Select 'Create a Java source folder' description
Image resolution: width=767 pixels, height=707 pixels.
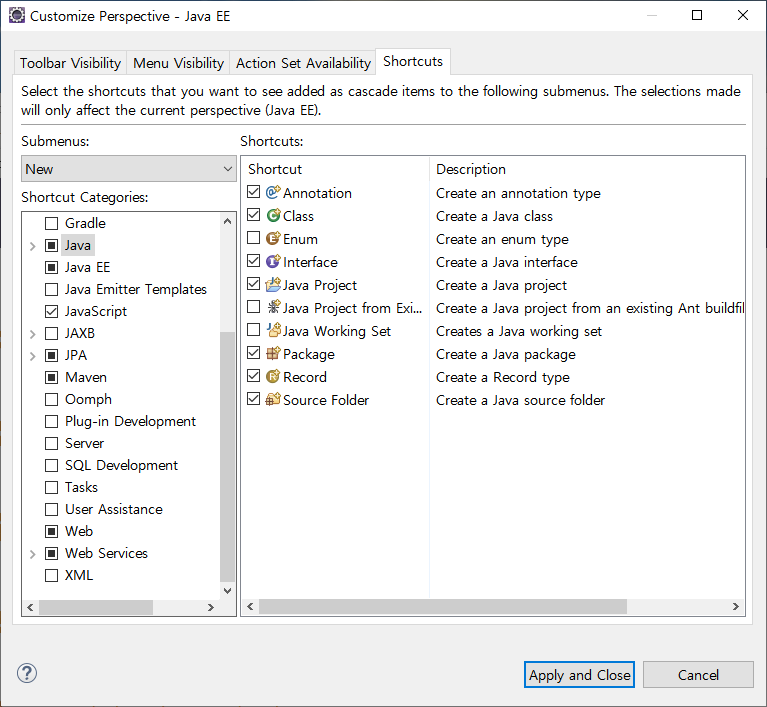click(520, 400)
